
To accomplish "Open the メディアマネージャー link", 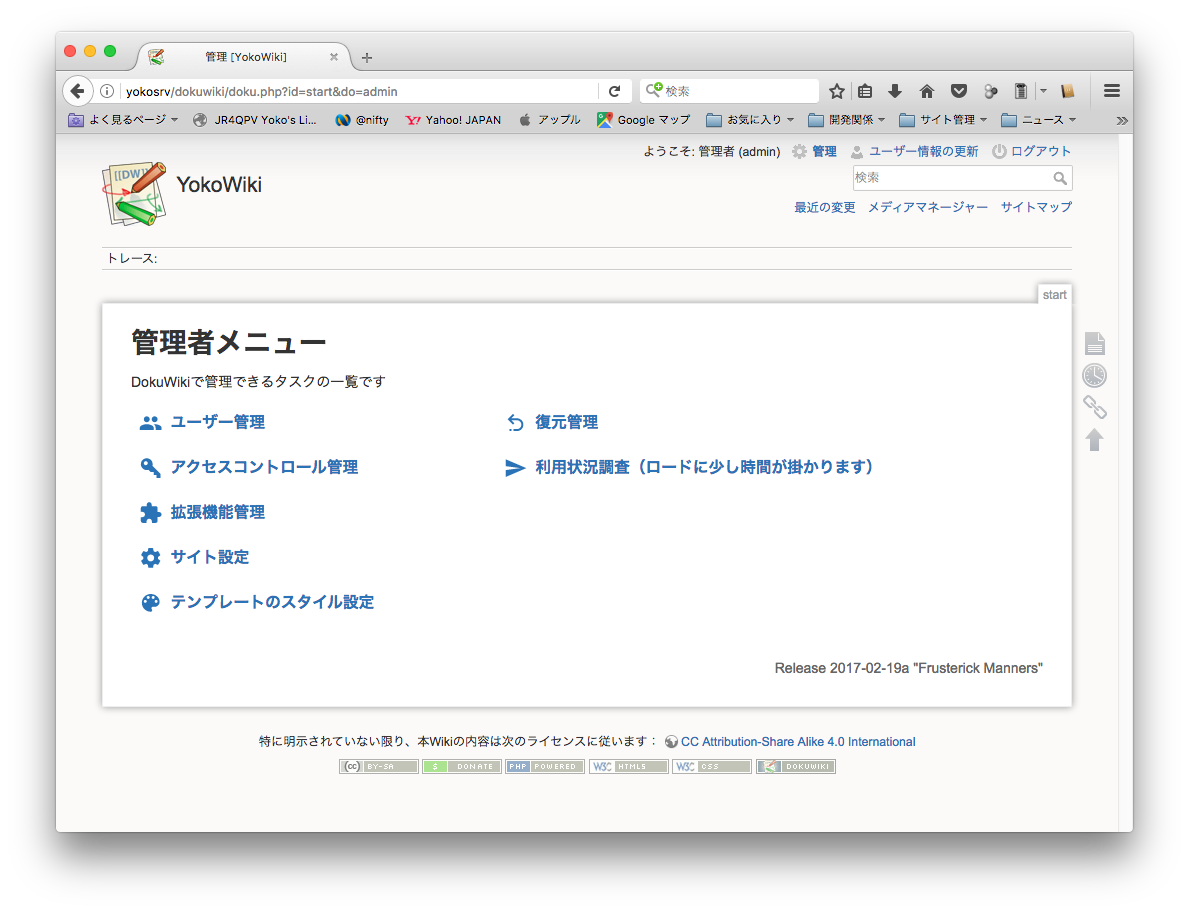I will (927, 207).
